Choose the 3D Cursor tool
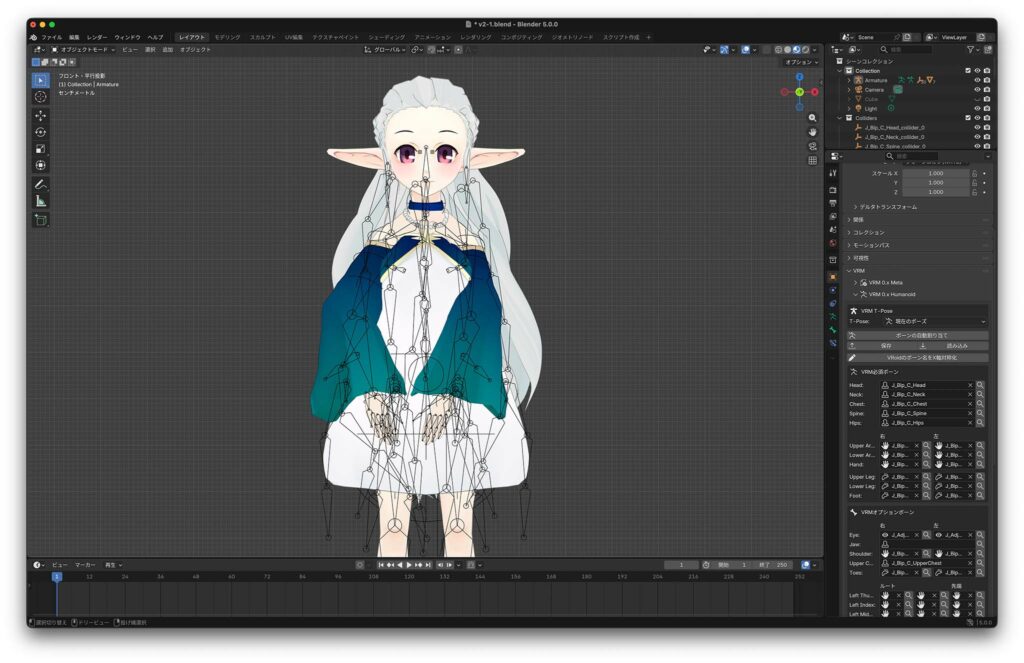1024x663 pixels. point(40,97)
